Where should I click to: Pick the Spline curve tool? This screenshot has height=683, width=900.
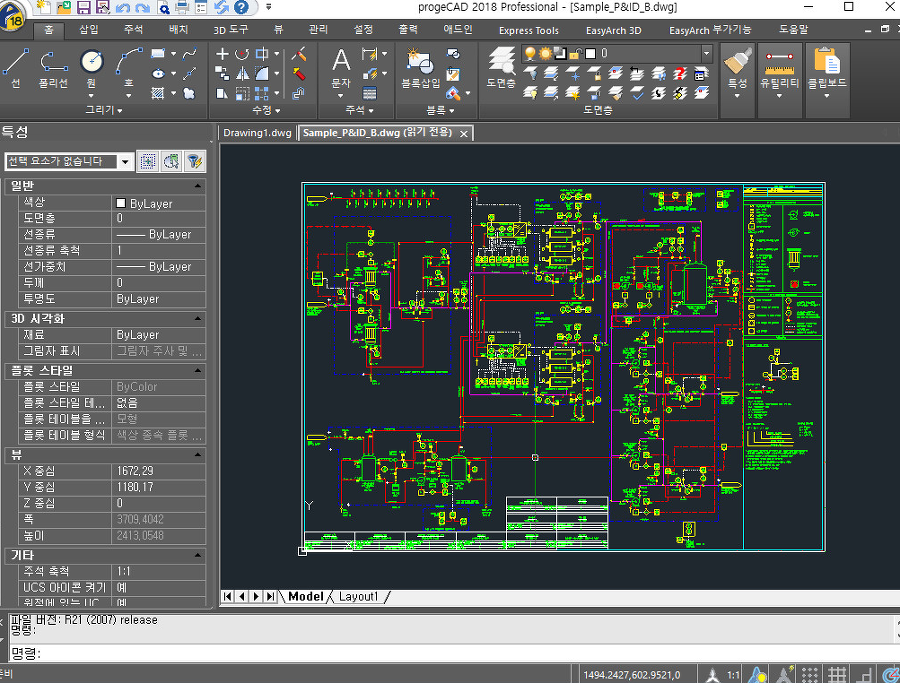(x=189, y=54)
